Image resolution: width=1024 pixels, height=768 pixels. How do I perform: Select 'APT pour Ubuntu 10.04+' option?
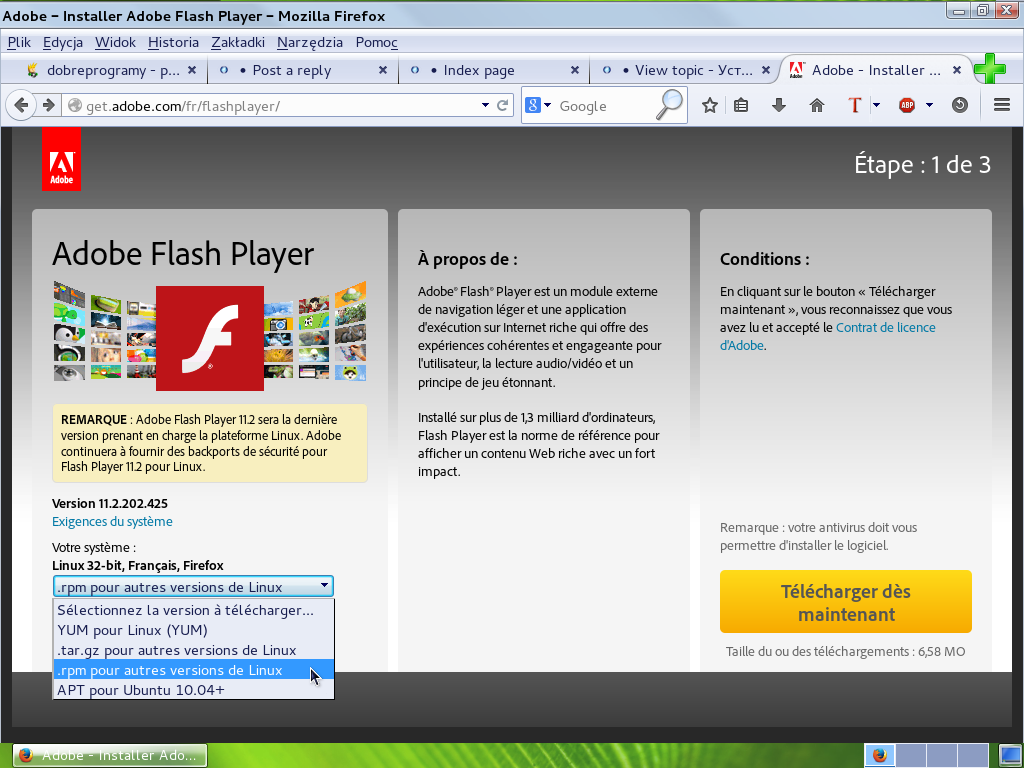click(141, 690)
